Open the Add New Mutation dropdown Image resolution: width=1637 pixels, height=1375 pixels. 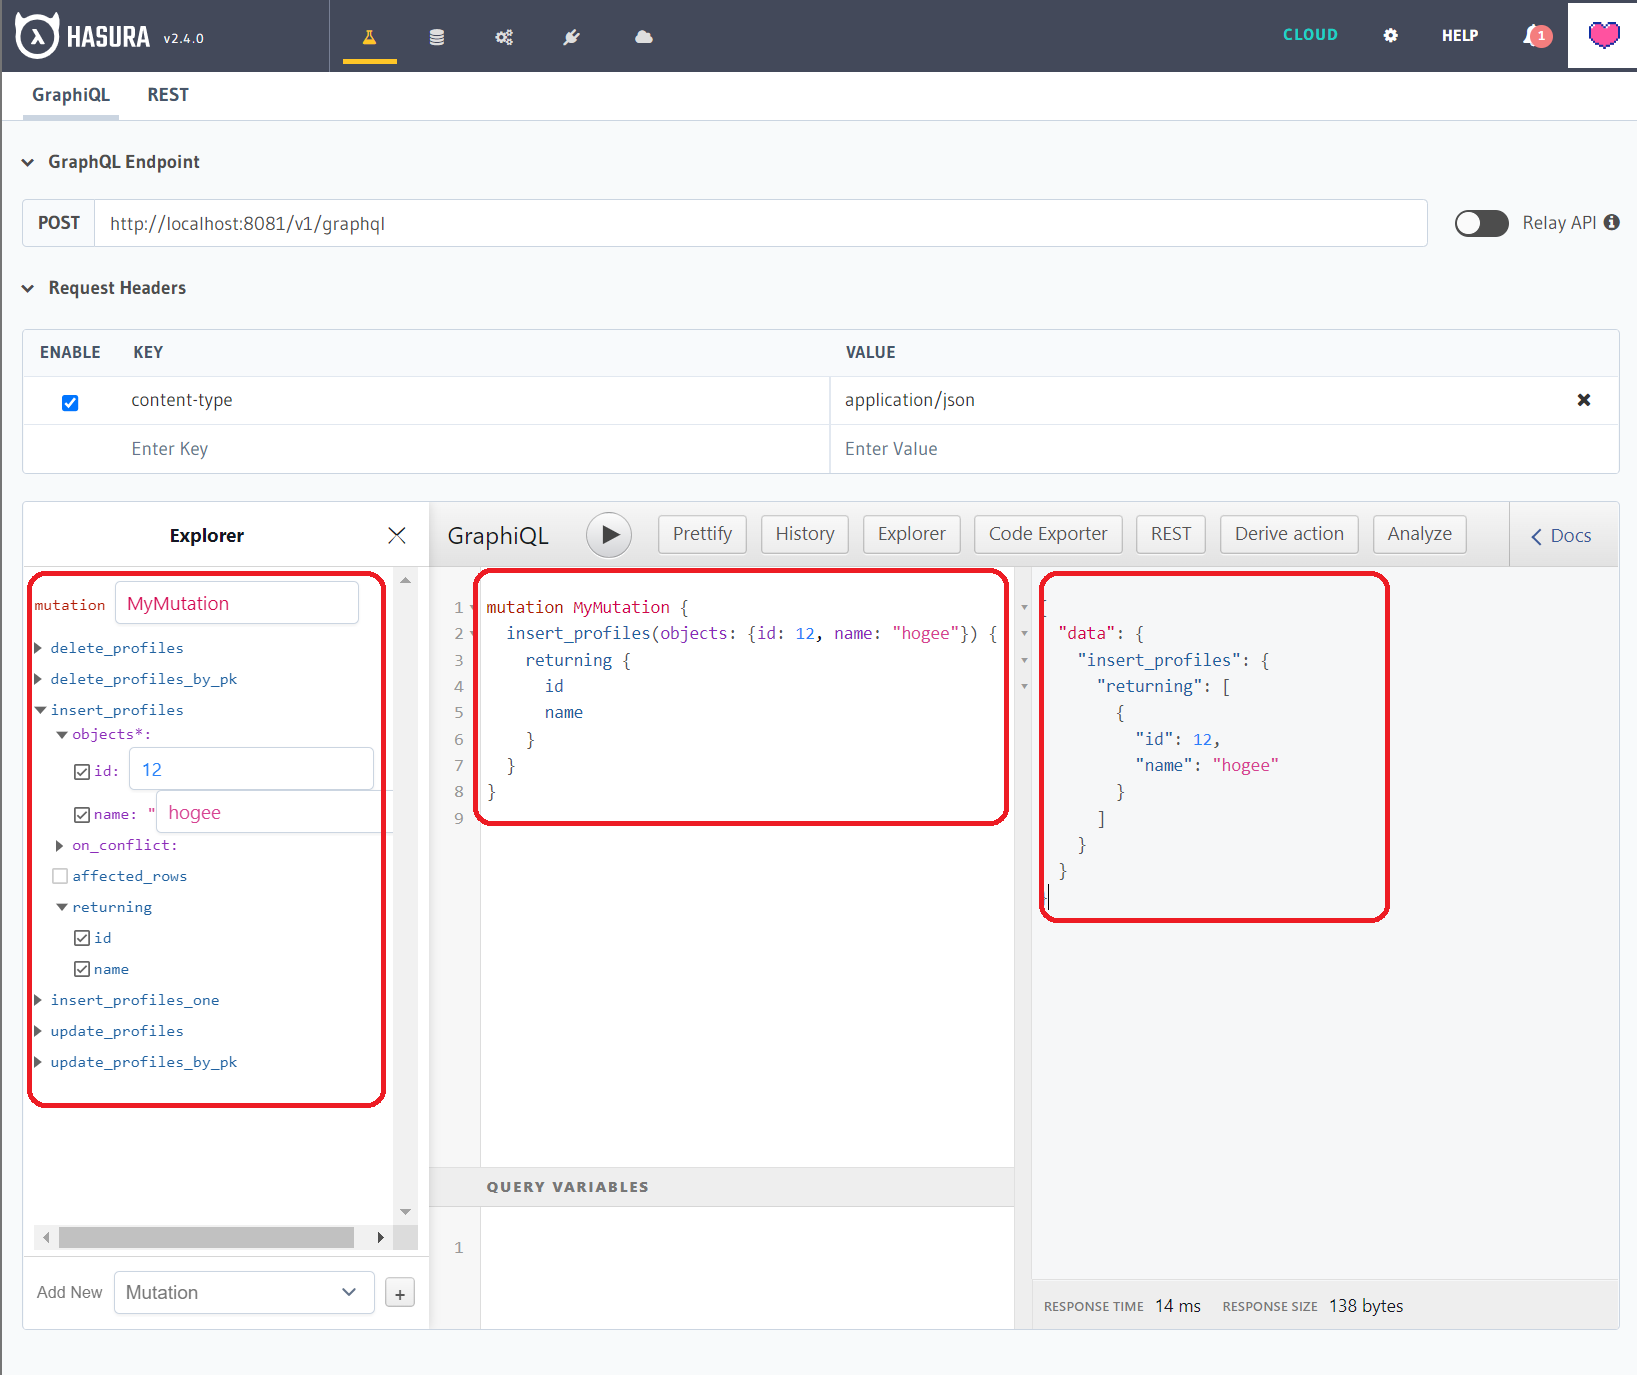click(244, 1293)
